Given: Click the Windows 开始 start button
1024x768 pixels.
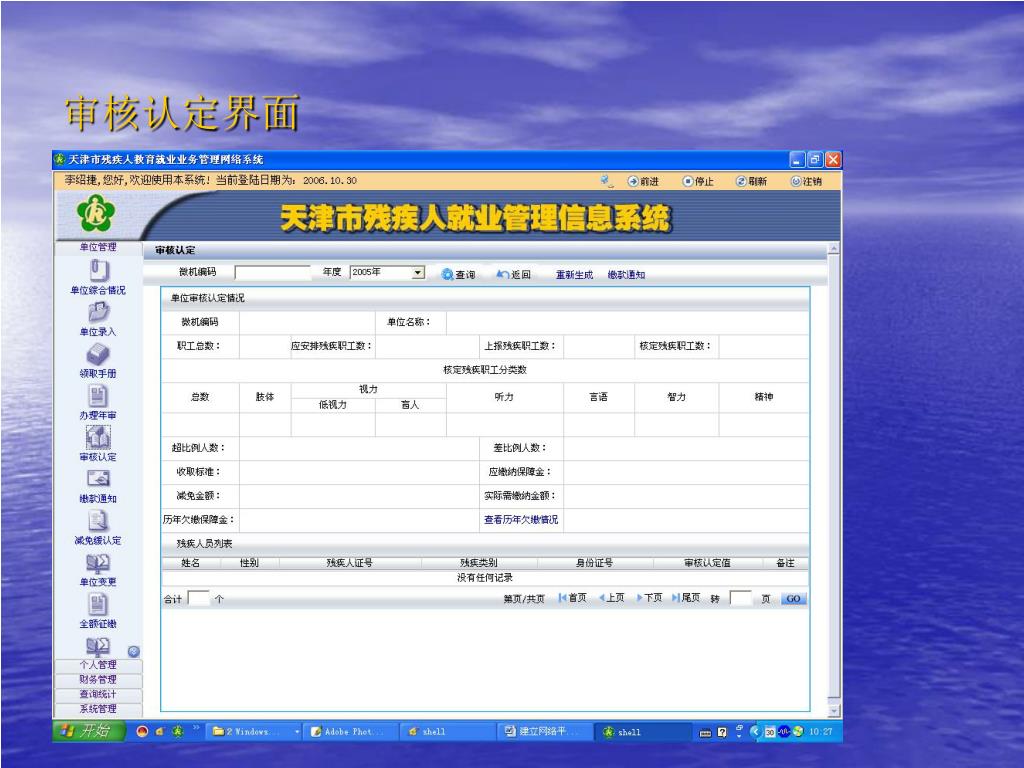Looking at the screenshot, I should [89, 731].
